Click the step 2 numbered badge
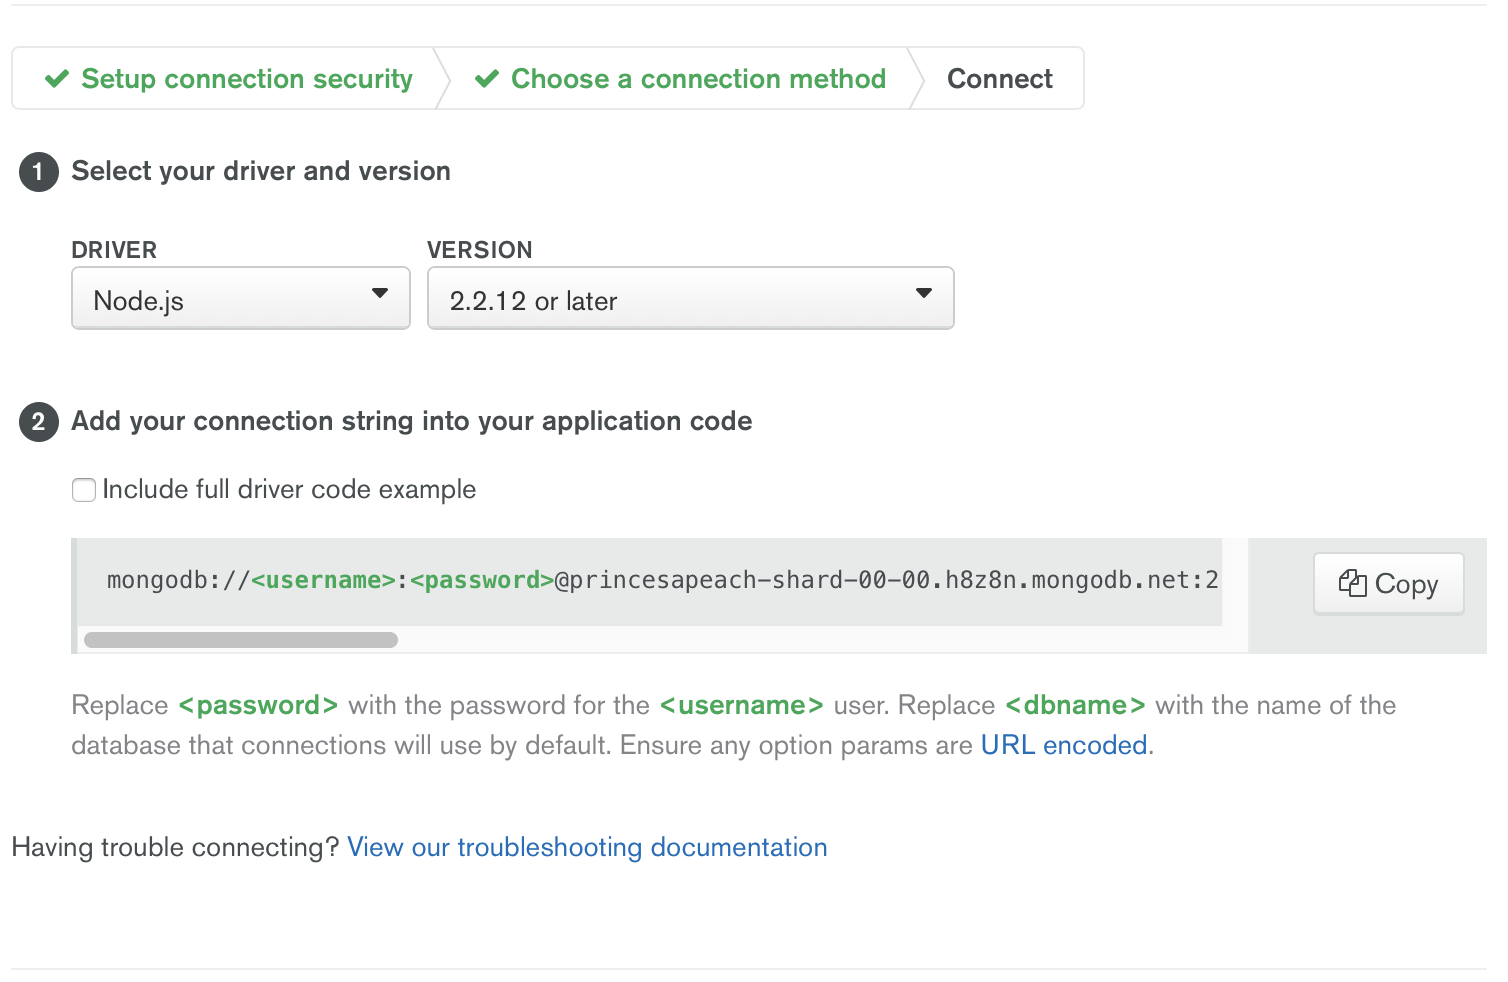 38,422
